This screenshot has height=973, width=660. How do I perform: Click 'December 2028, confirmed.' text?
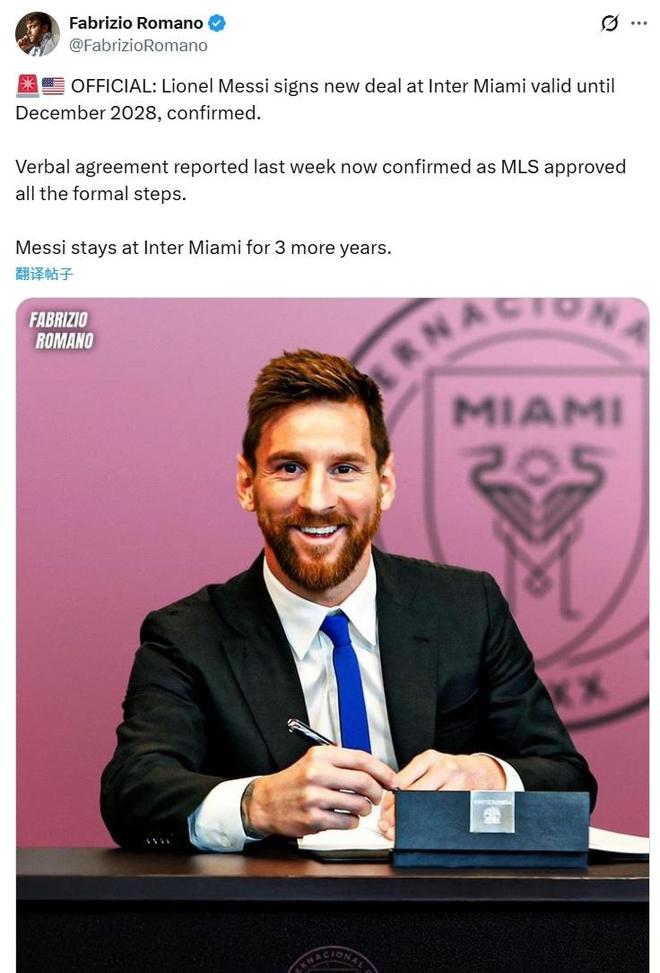(x=138, y=112)
